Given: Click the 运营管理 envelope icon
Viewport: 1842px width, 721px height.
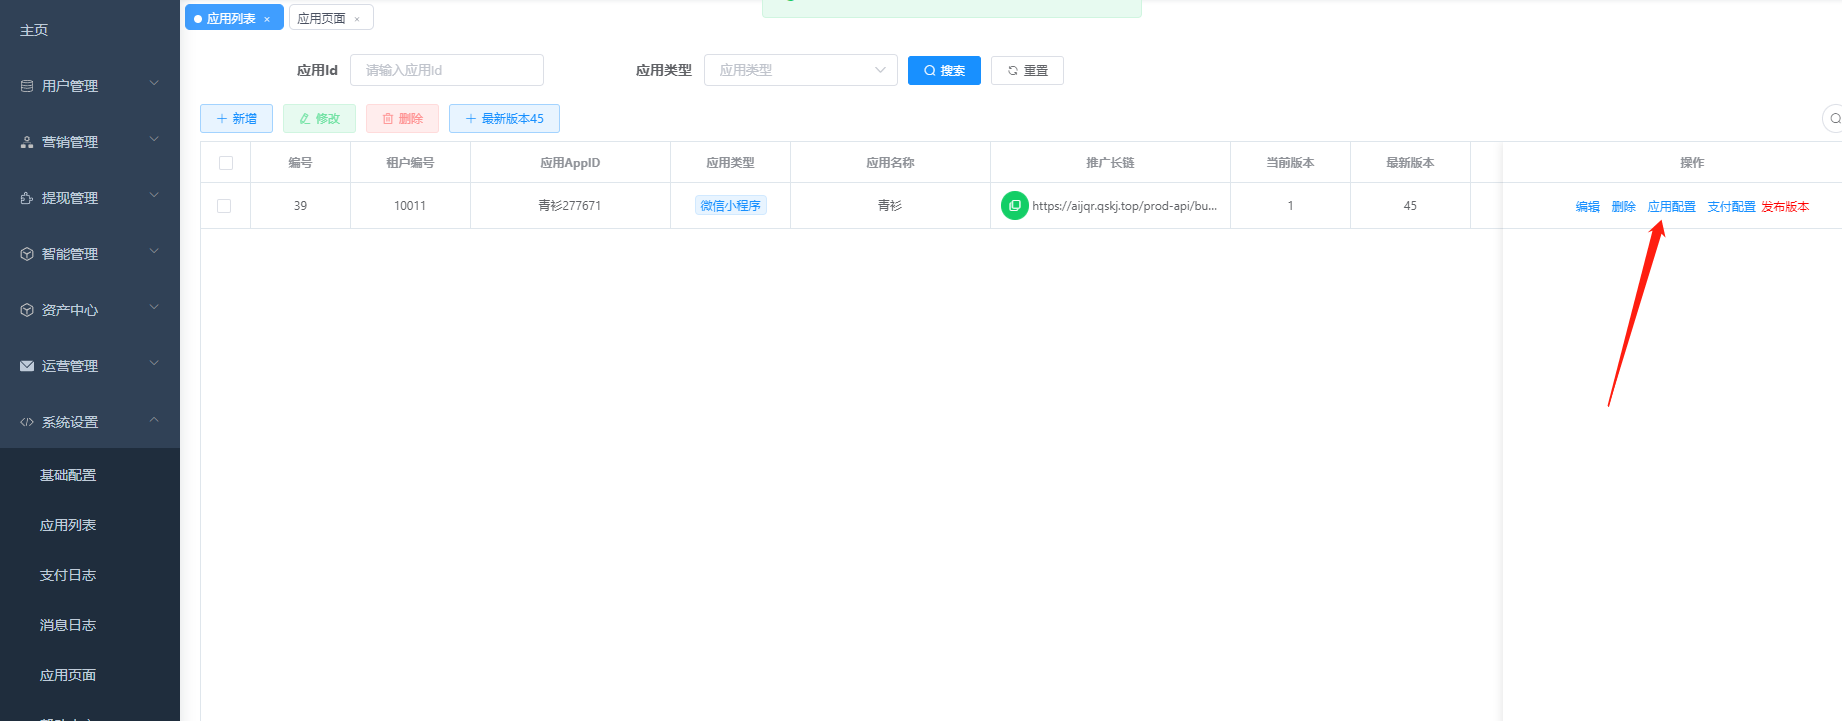Looking at the screenshot, I should point(27,366).
